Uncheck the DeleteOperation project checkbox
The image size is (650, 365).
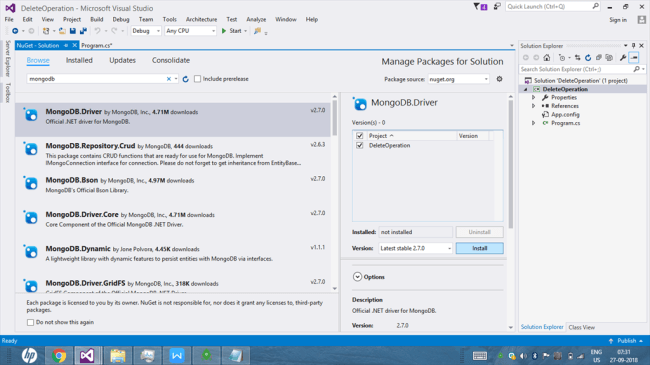359,145
